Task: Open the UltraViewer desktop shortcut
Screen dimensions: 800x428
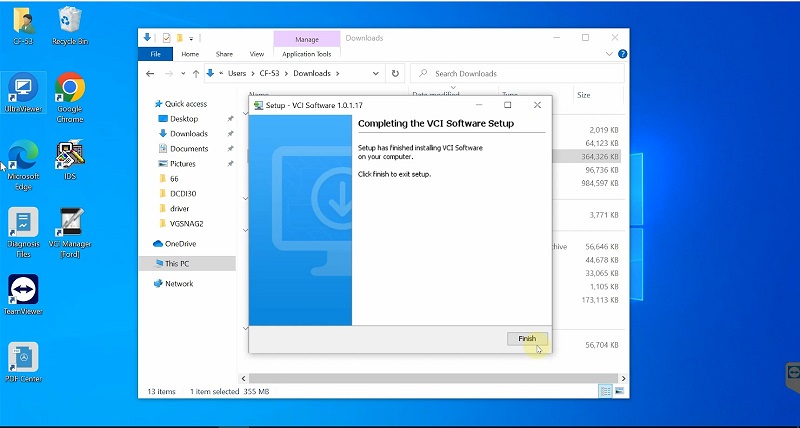Action: pos(23,88)
